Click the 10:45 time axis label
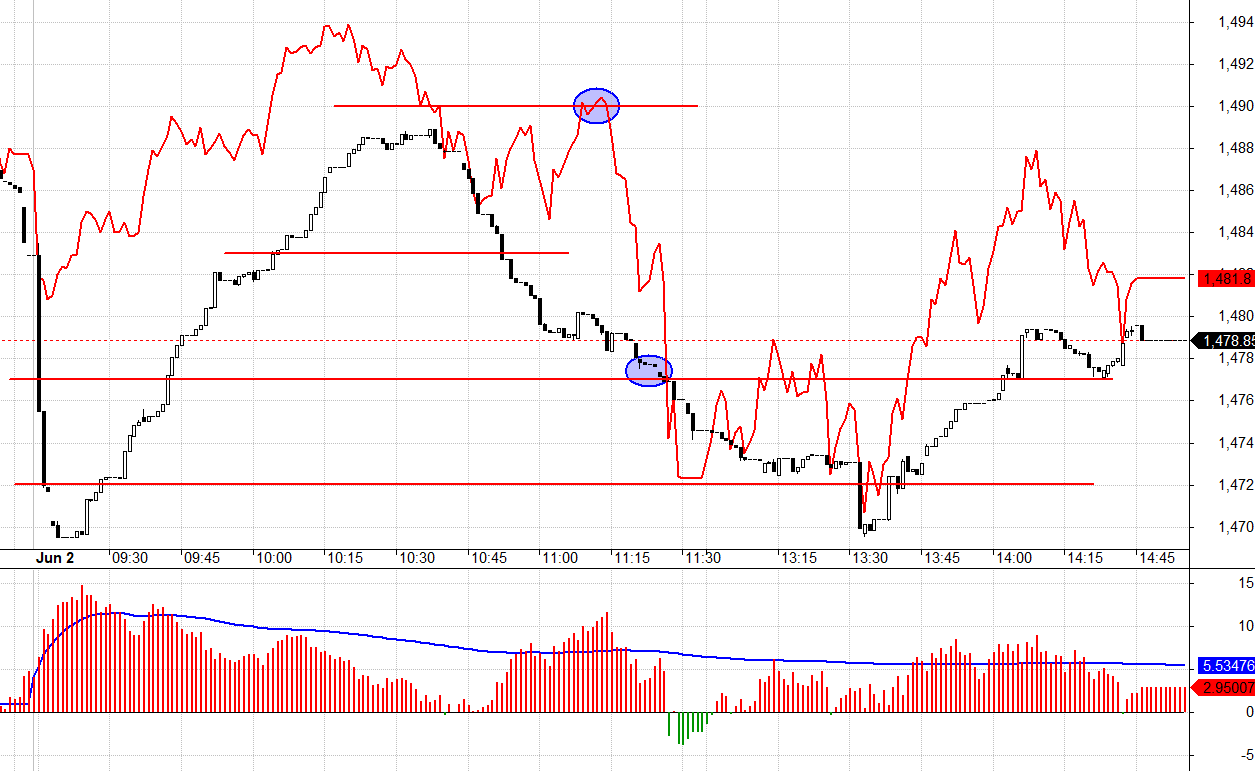The width and height of the screenshot is (1255, 771). [x=489, y=558]
